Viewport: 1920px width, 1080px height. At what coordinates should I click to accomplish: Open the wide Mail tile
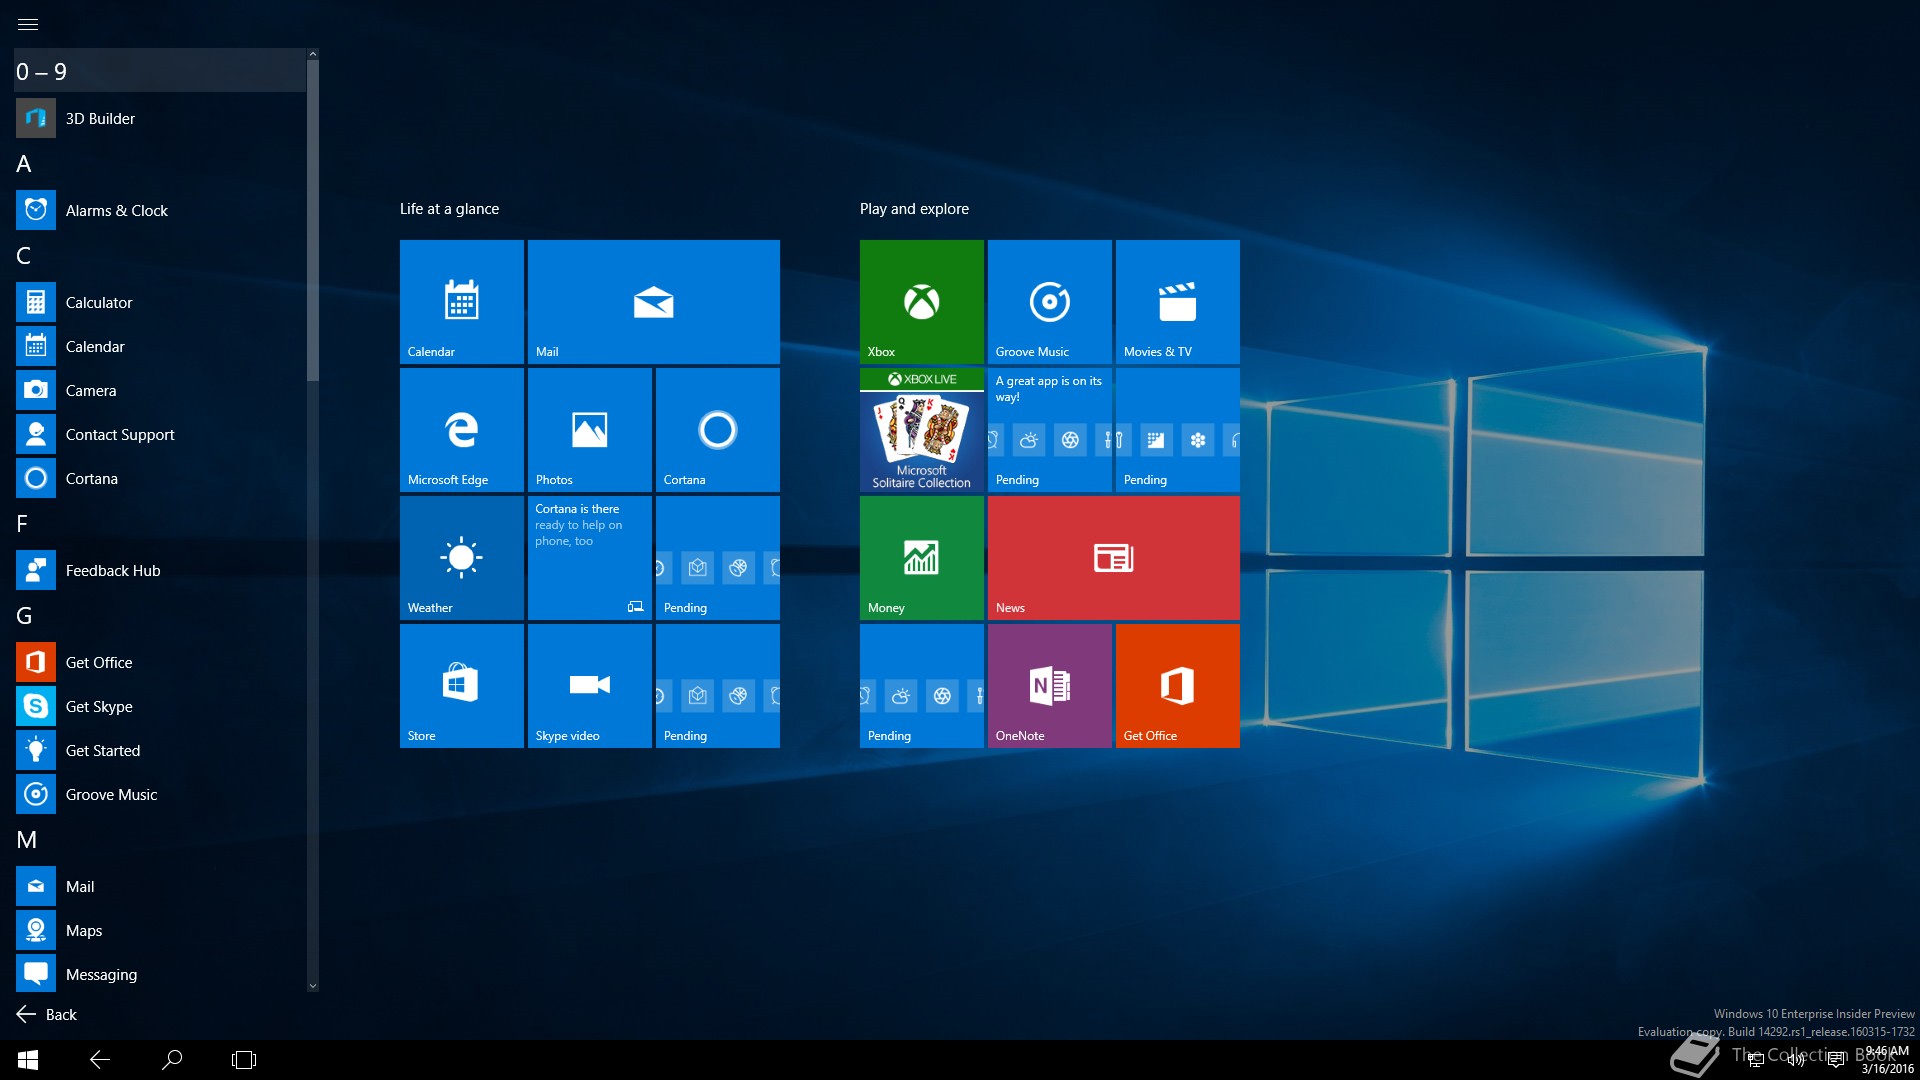[x=654, y=302]
